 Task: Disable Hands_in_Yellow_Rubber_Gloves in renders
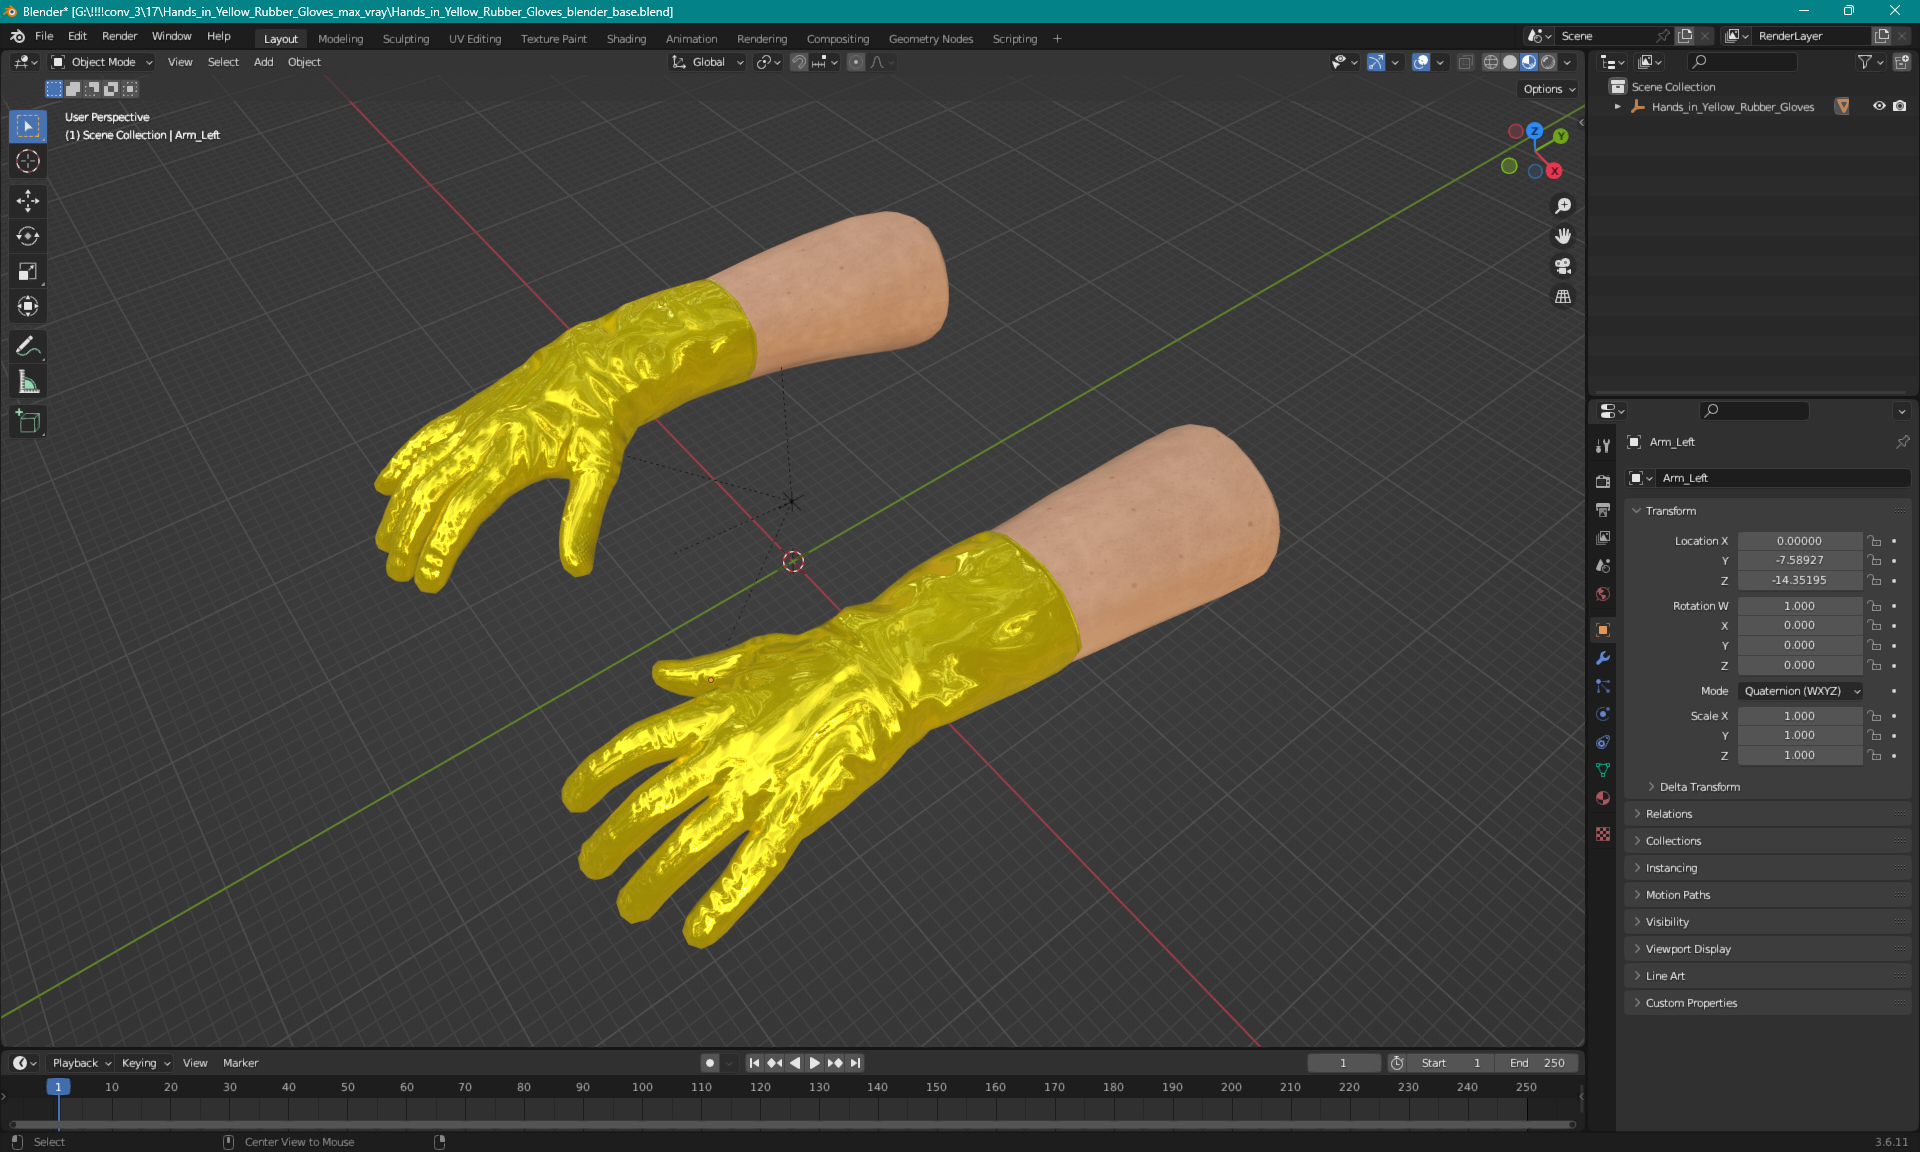[x=1899, y=106]
